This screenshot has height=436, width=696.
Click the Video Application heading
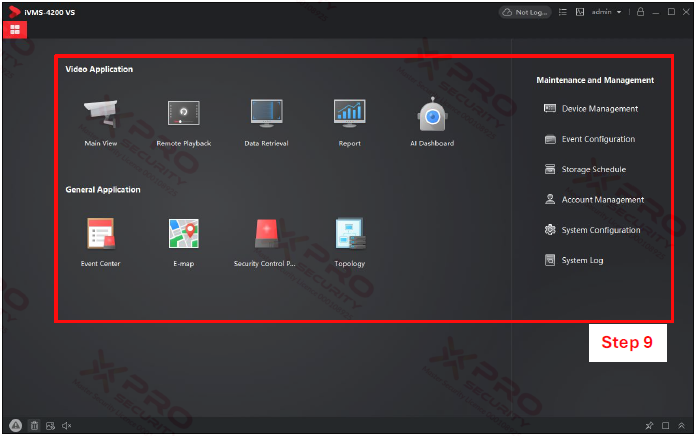pos(99,69)
